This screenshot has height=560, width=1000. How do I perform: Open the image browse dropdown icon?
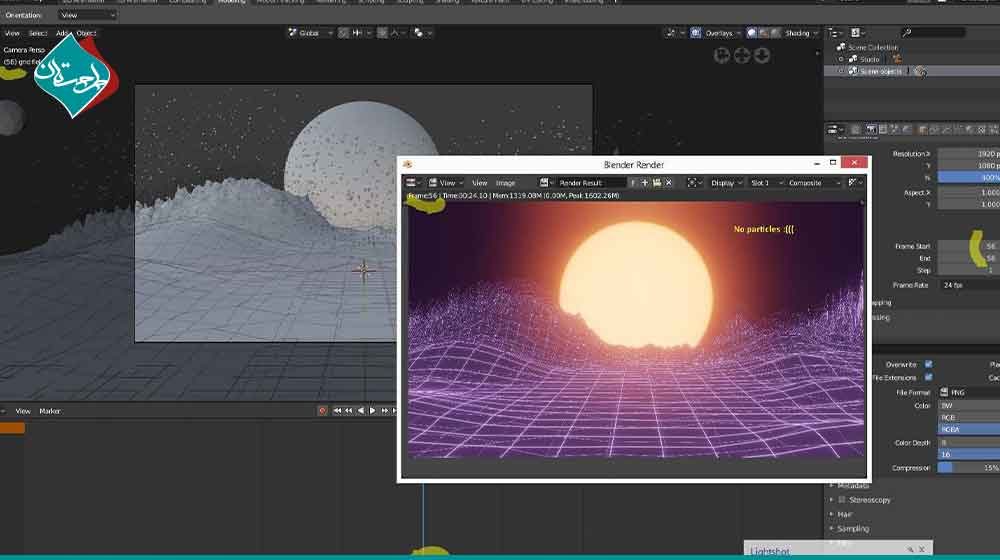[546, 183]
